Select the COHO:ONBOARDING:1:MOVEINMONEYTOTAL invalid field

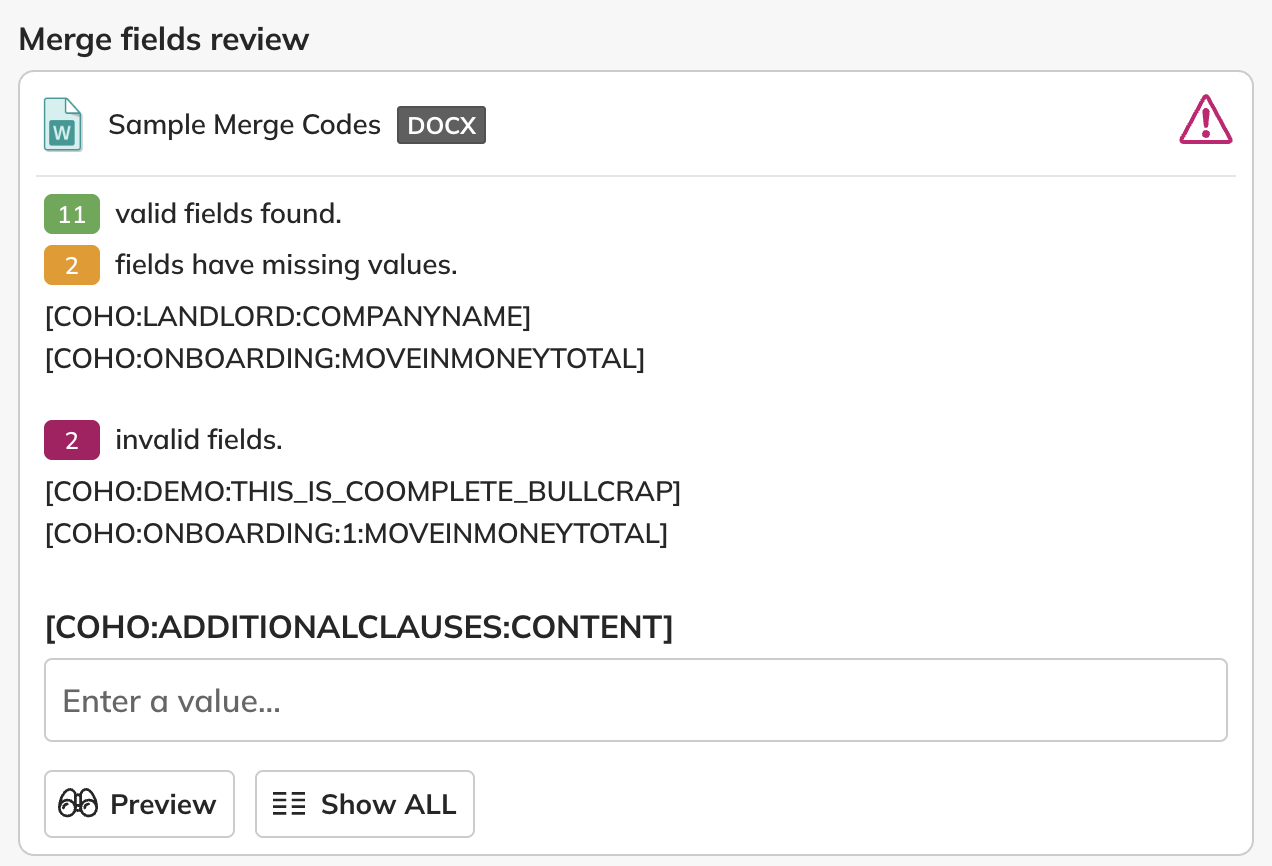[356, 534]
